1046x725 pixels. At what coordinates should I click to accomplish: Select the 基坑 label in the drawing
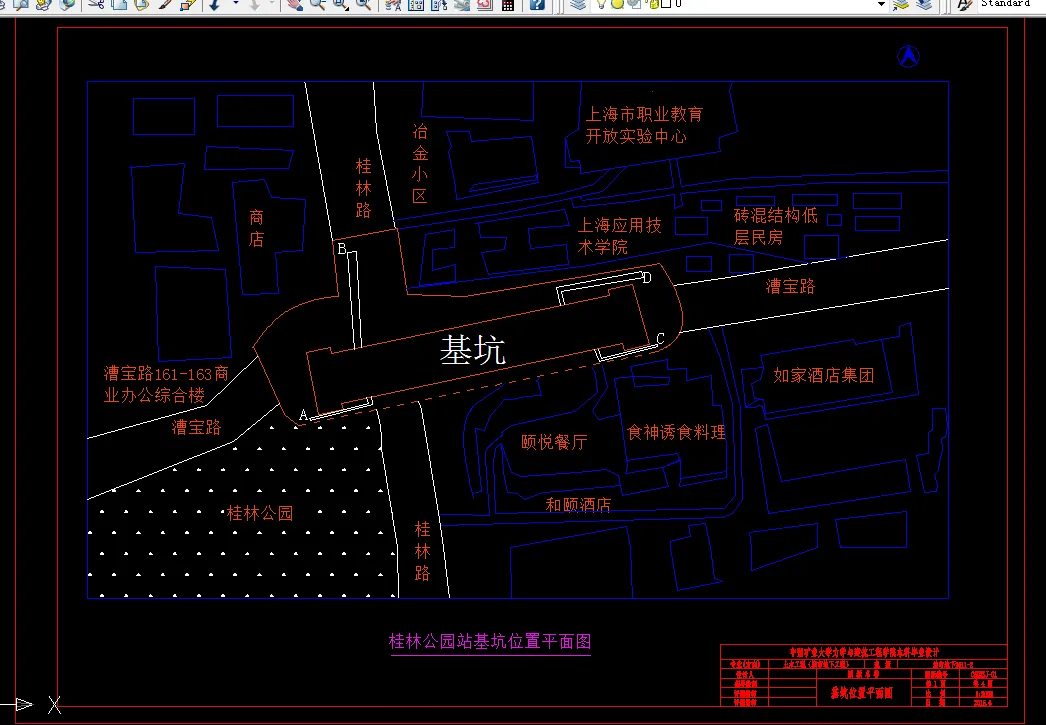coord(475,351)
